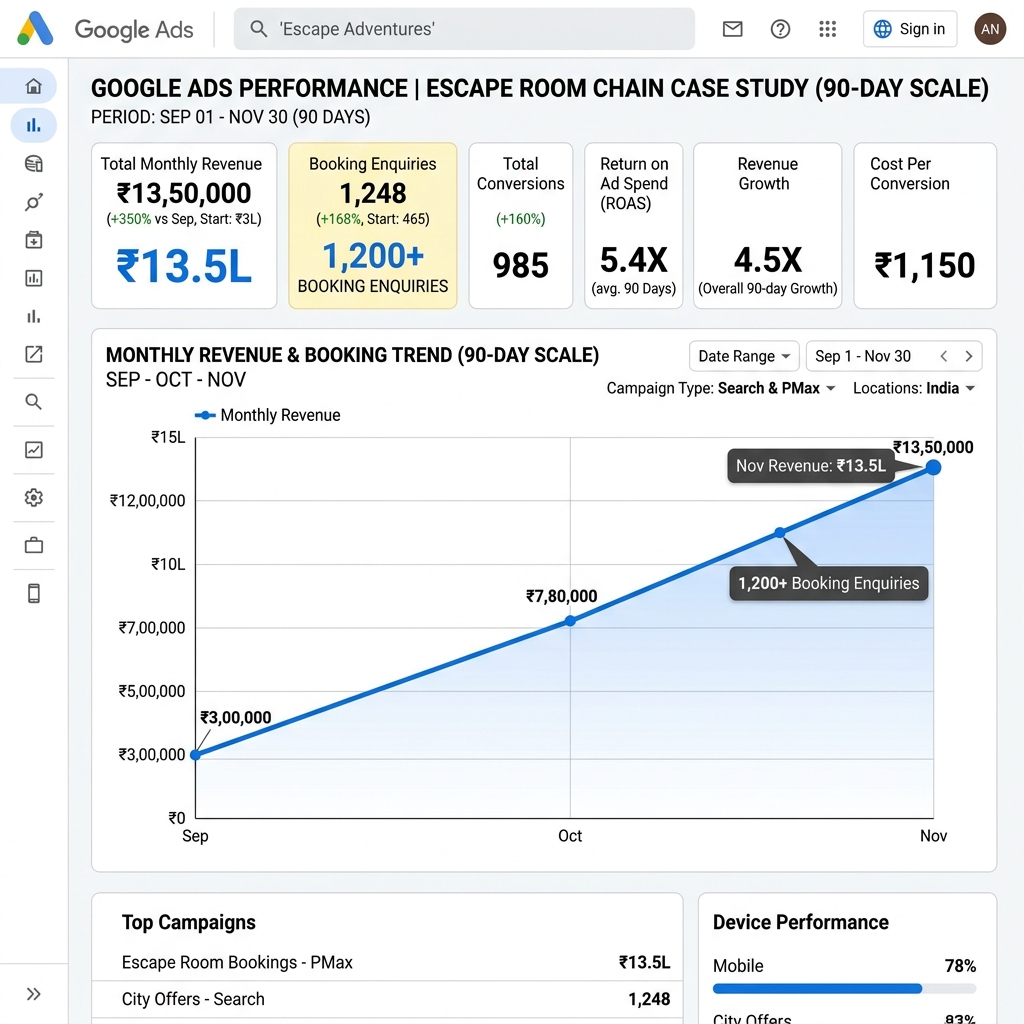Click the Mobile device progress bar
The height and width of the screenshot is (1024, 1024).
(844, 989)
